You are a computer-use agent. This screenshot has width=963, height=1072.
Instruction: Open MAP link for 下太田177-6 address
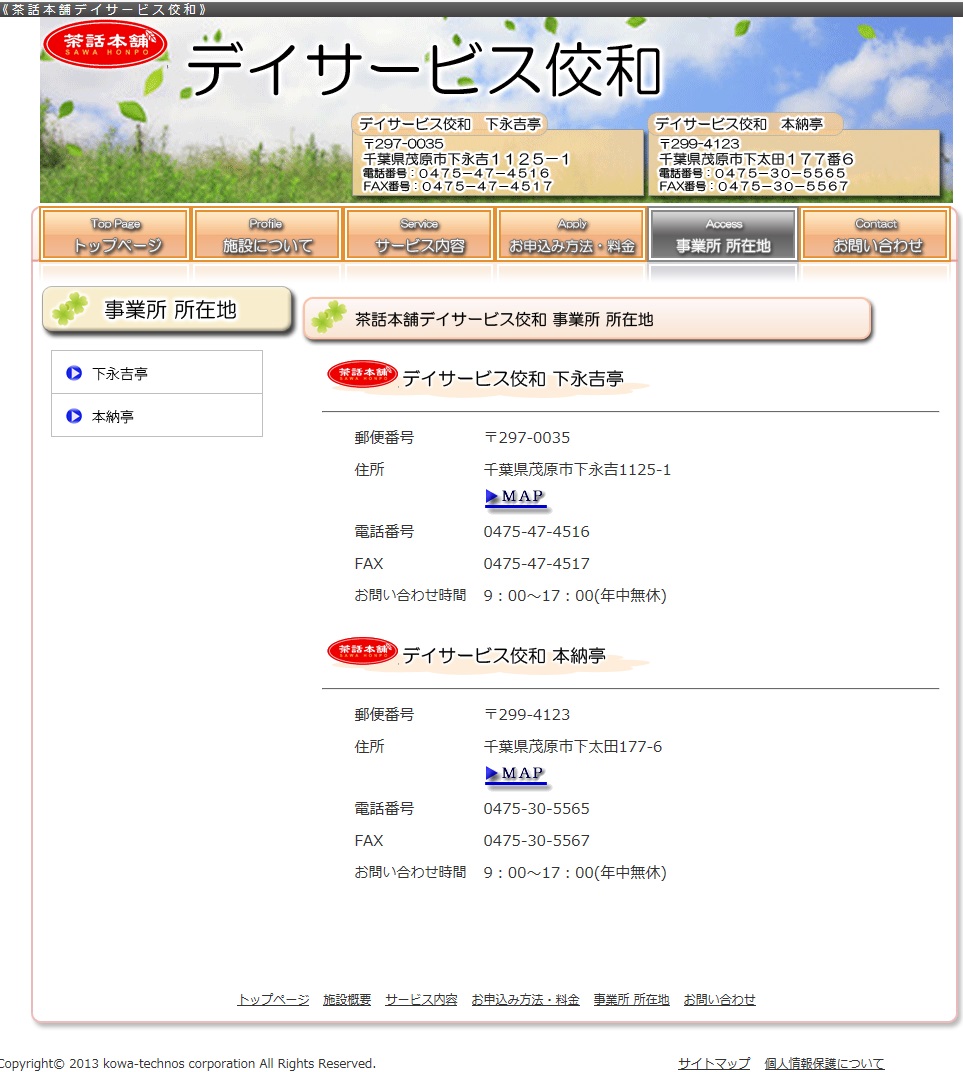pos(515,774)
